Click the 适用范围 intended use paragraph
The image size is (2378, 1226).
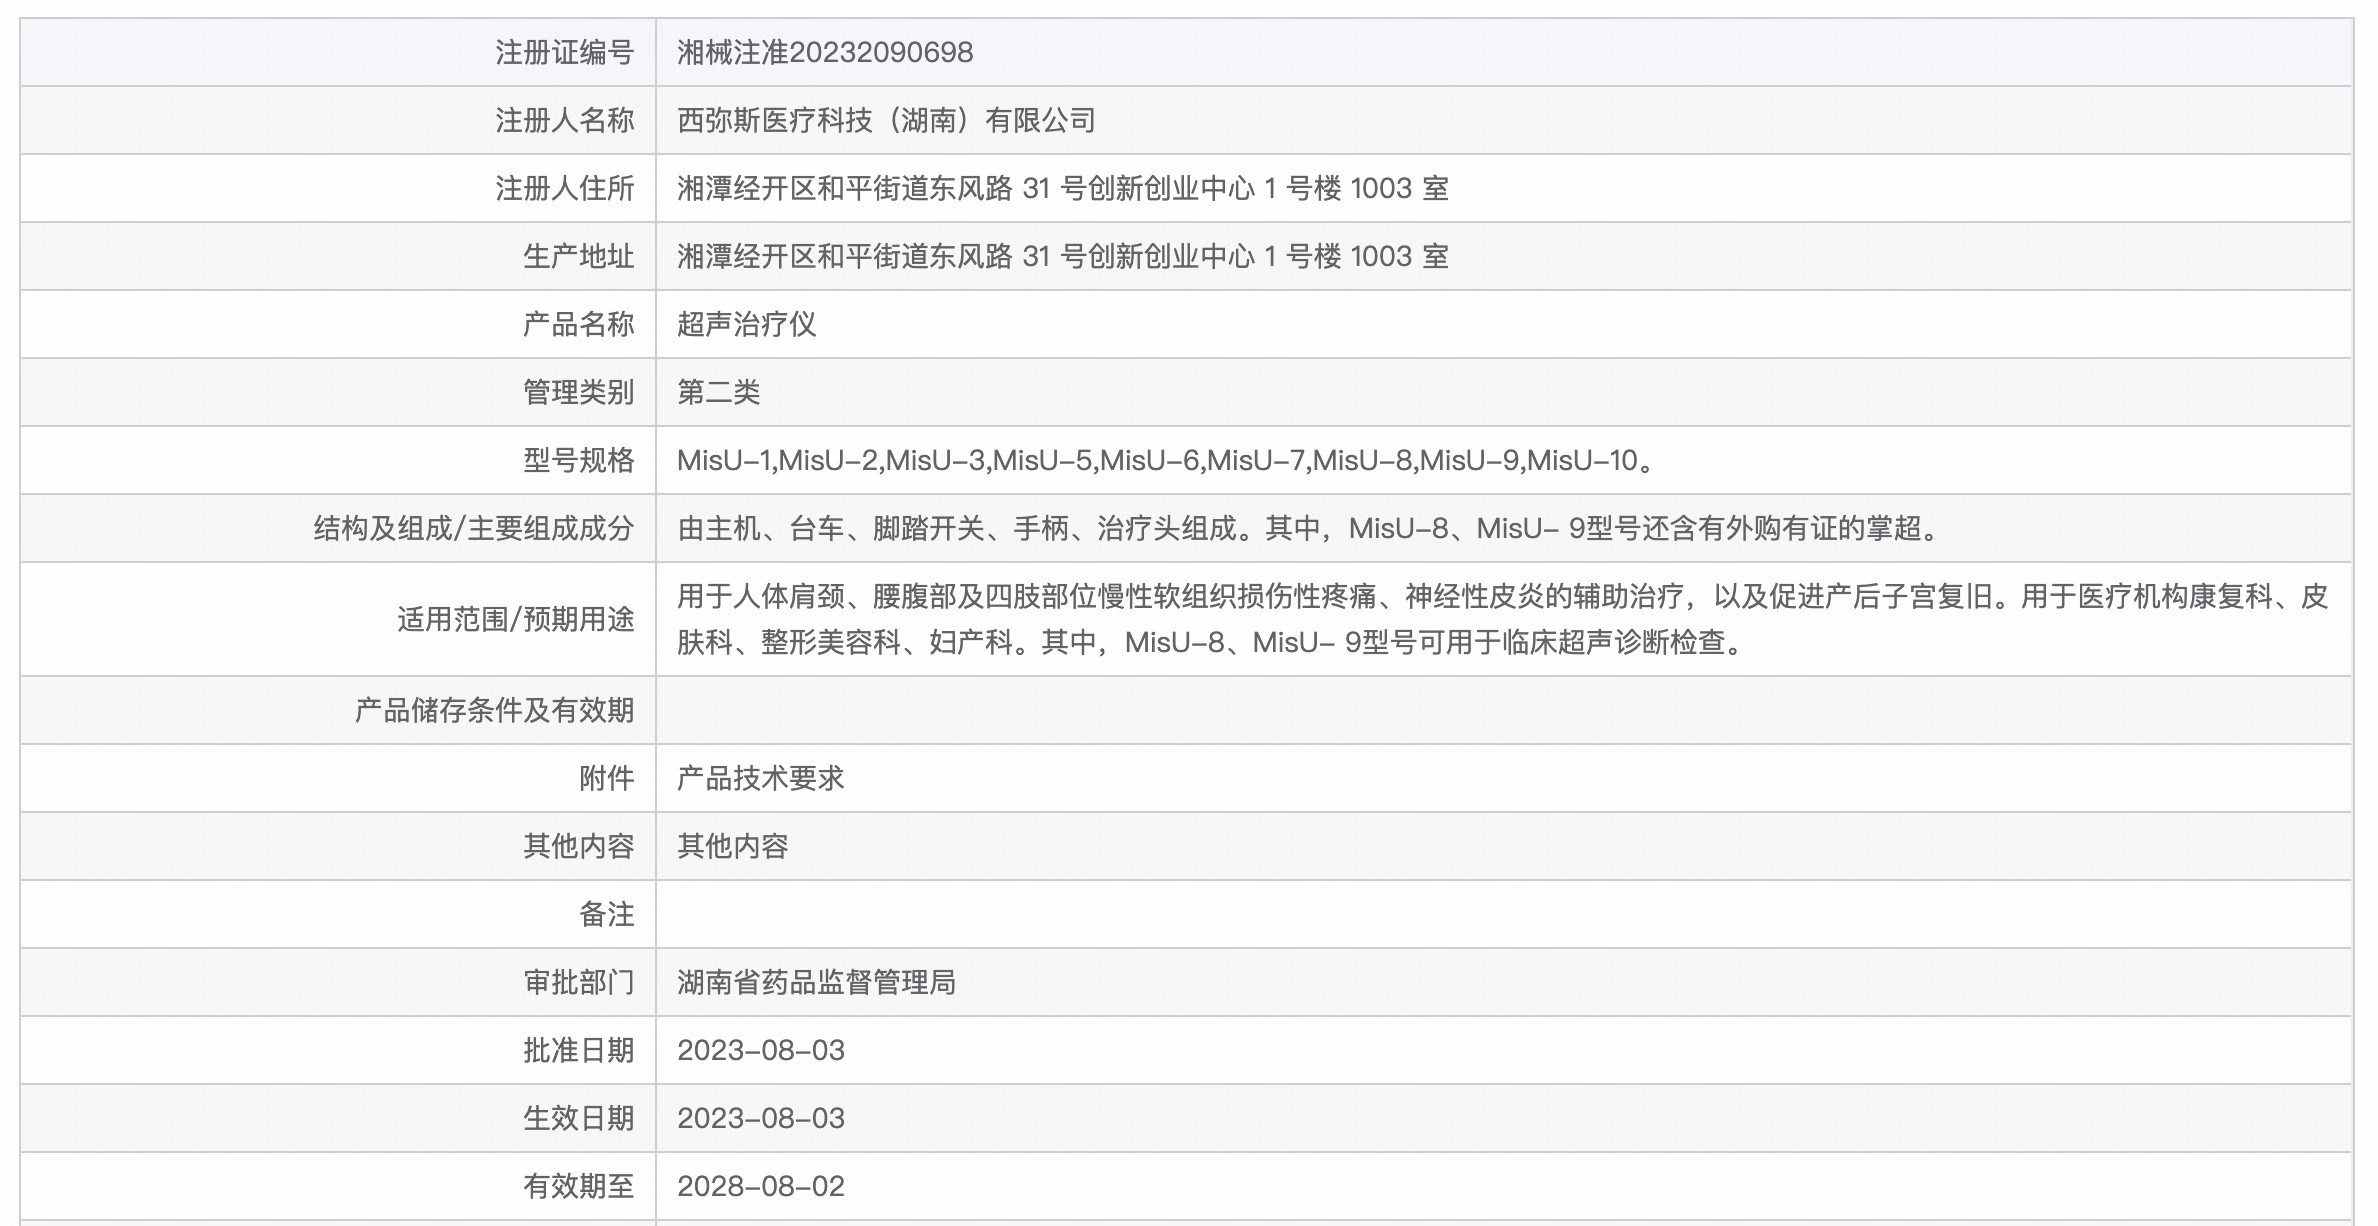point(1500,619)
